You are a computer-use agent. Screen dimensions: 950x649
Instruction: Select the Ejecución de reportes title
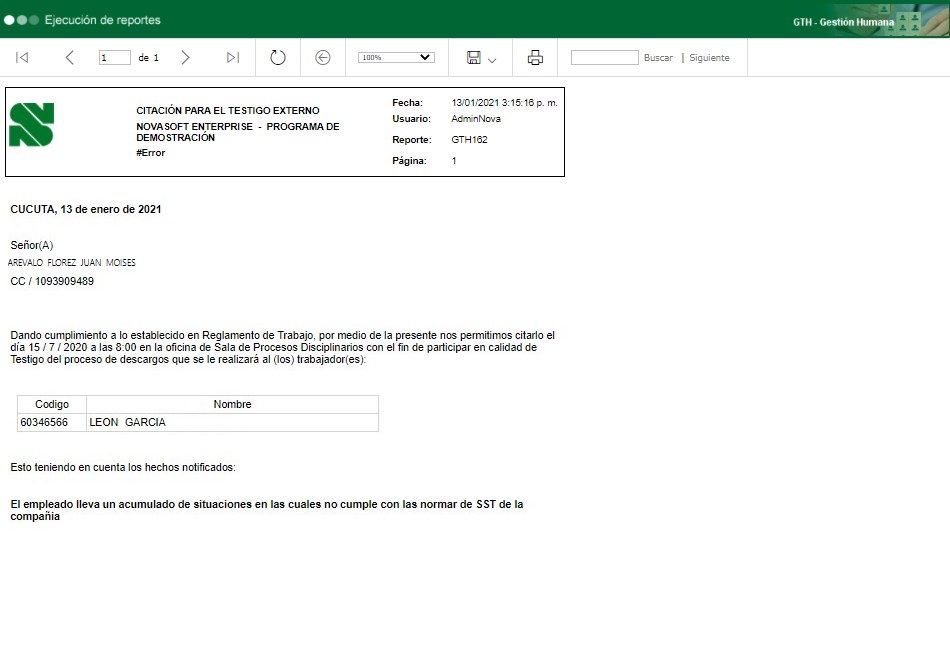point(102,20)
